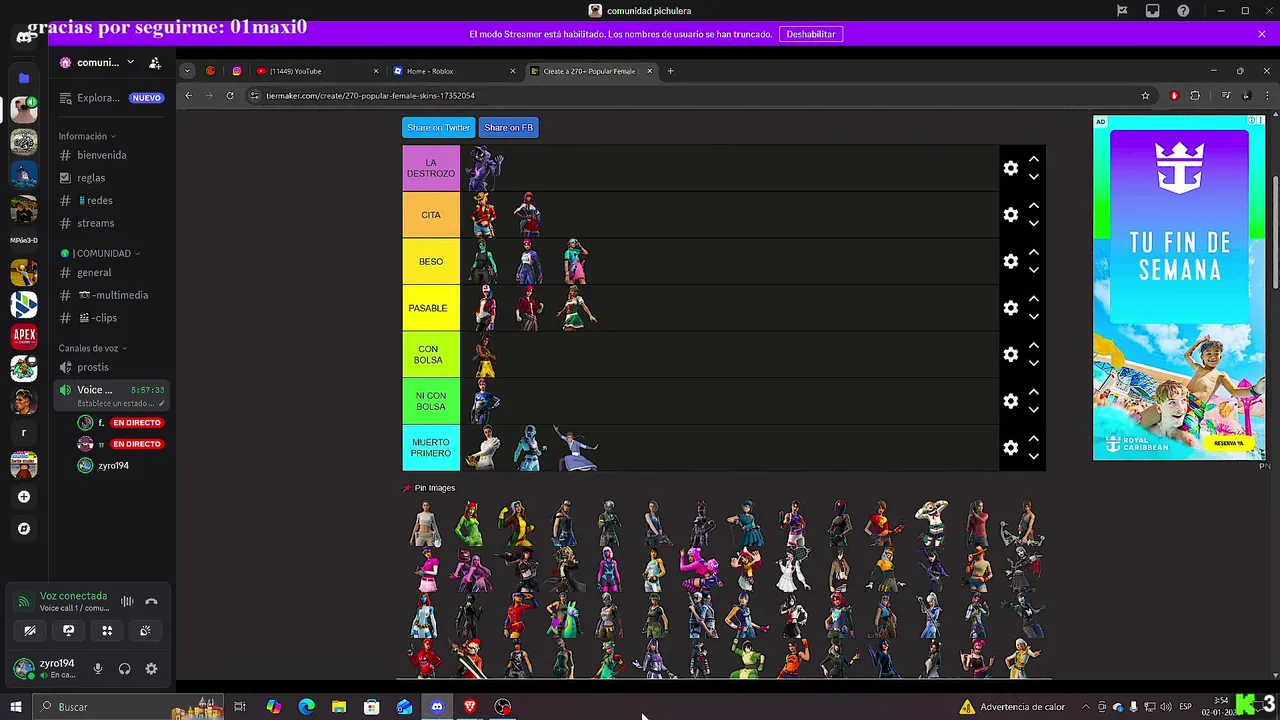This screenshot has height=720, width=1280.
Task: Toggle deafen headphones in Discord user panel
Action: [124, 669]
